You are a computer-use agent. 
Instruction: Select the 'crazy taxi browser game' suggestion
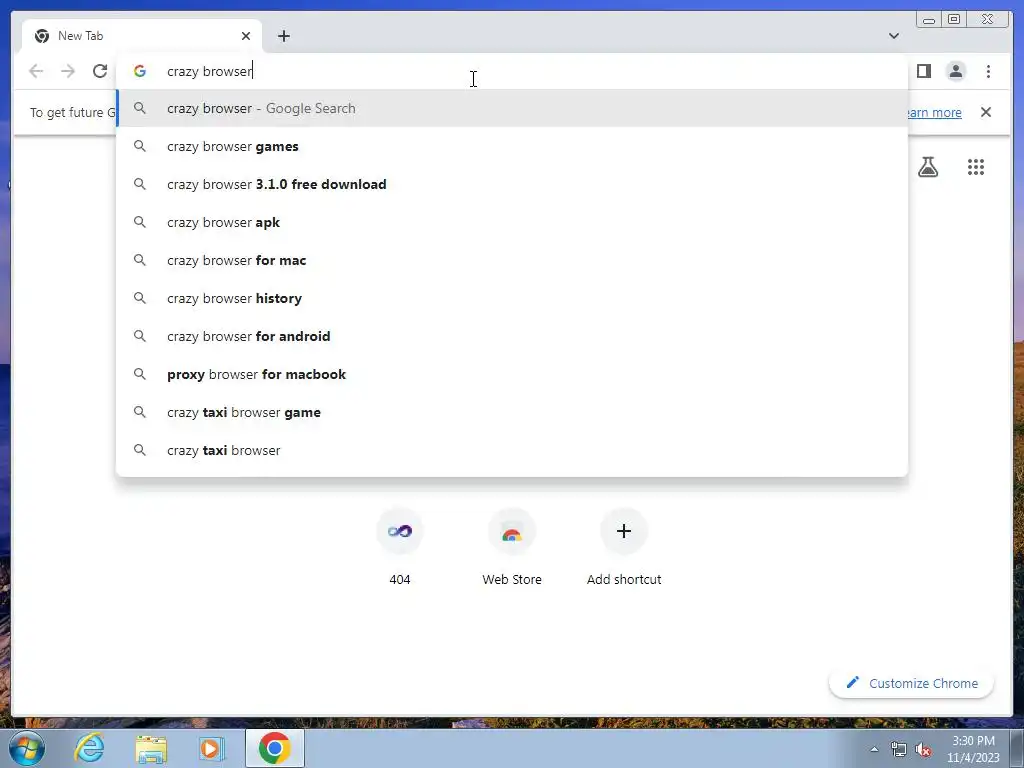point(512,412)
